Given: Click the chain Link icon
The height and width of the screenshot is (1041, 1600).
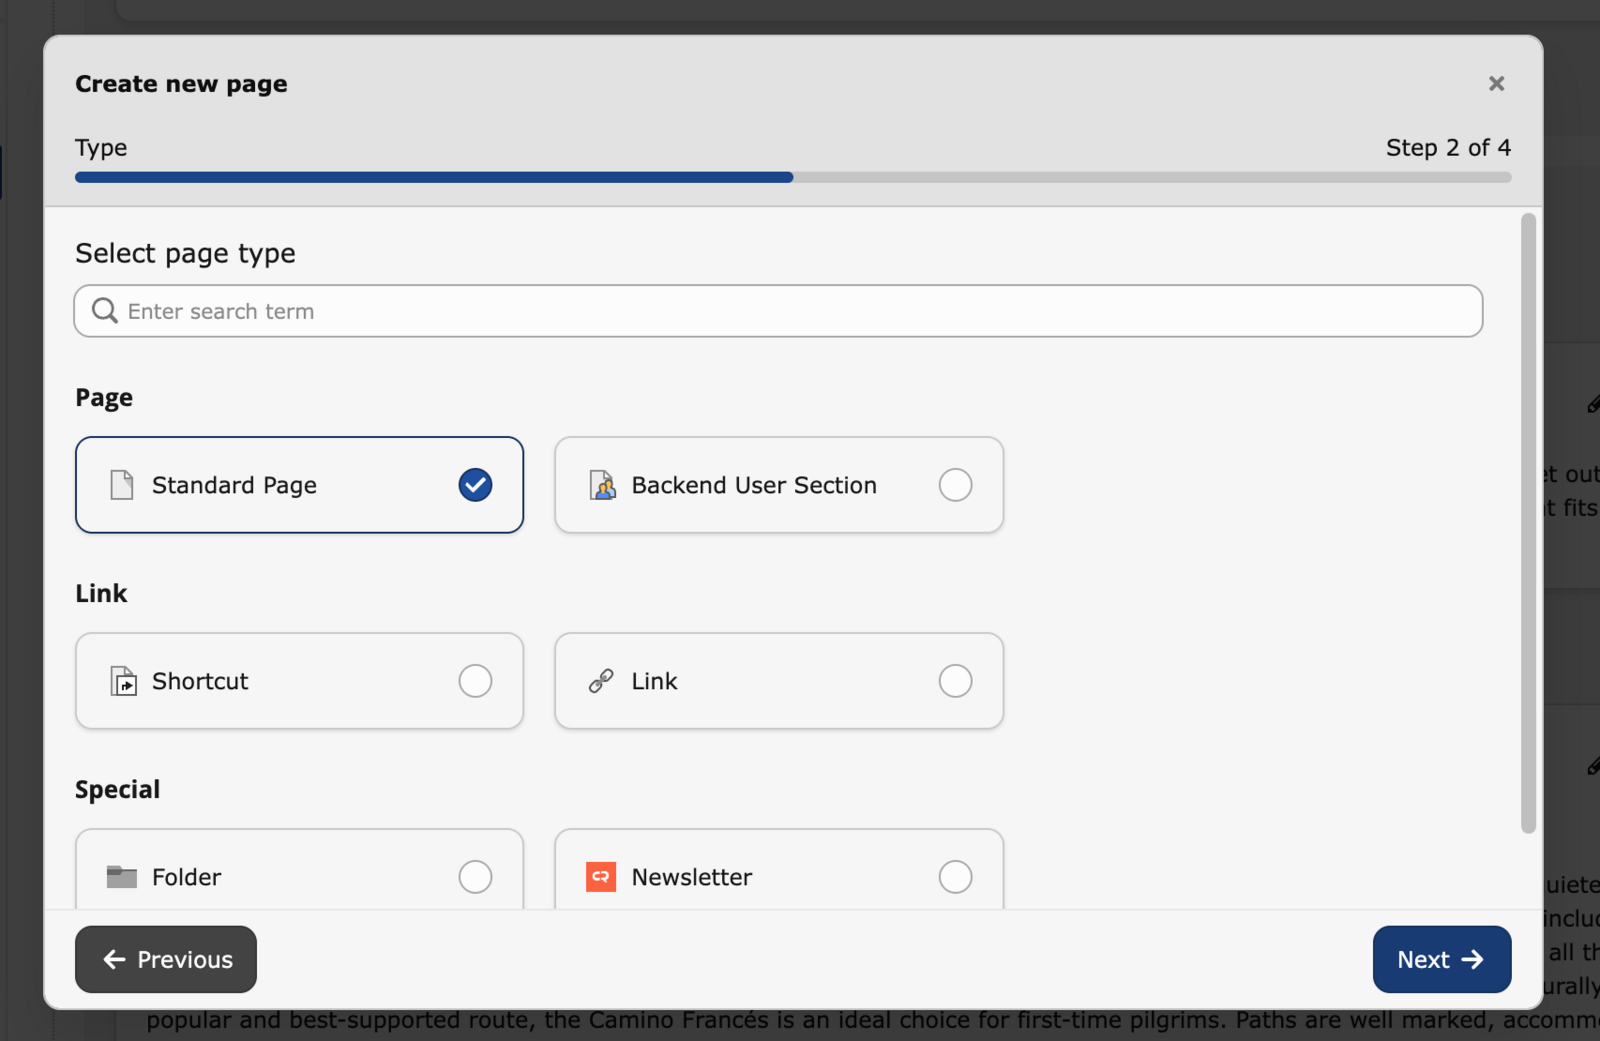Looking at the screenshot, I should [601, 681].
